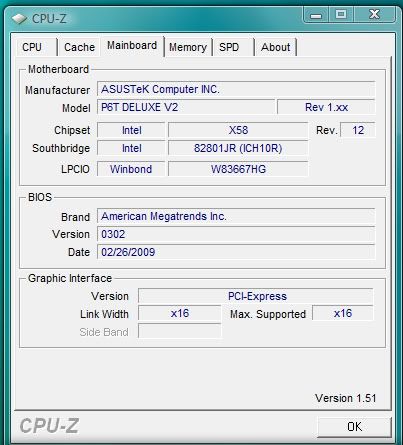Select the Mainboard tab

click(132, 46)
